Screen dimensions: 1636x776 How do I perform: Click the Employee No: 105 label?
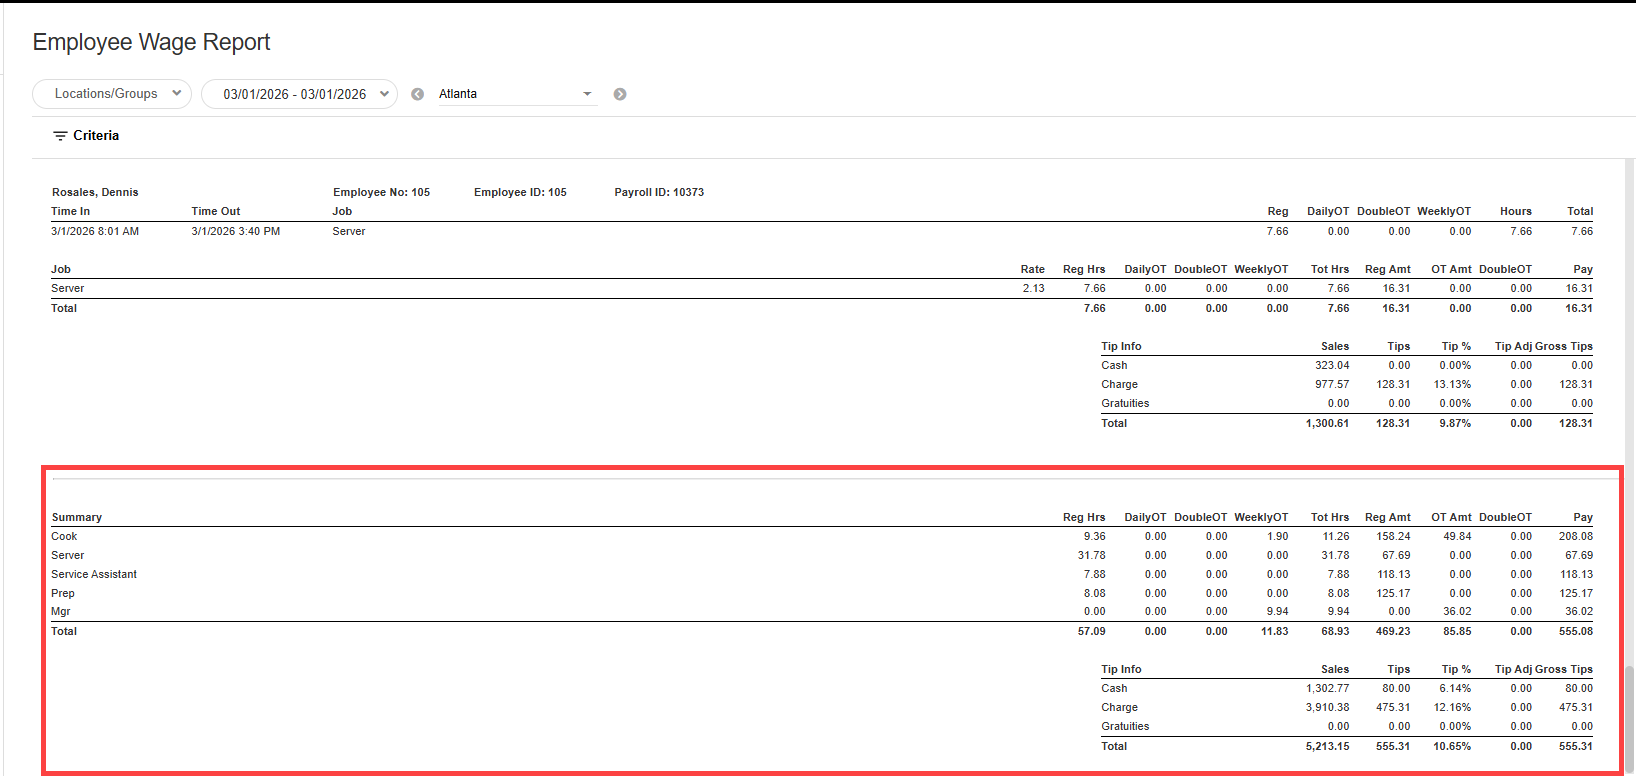point(381,192)
